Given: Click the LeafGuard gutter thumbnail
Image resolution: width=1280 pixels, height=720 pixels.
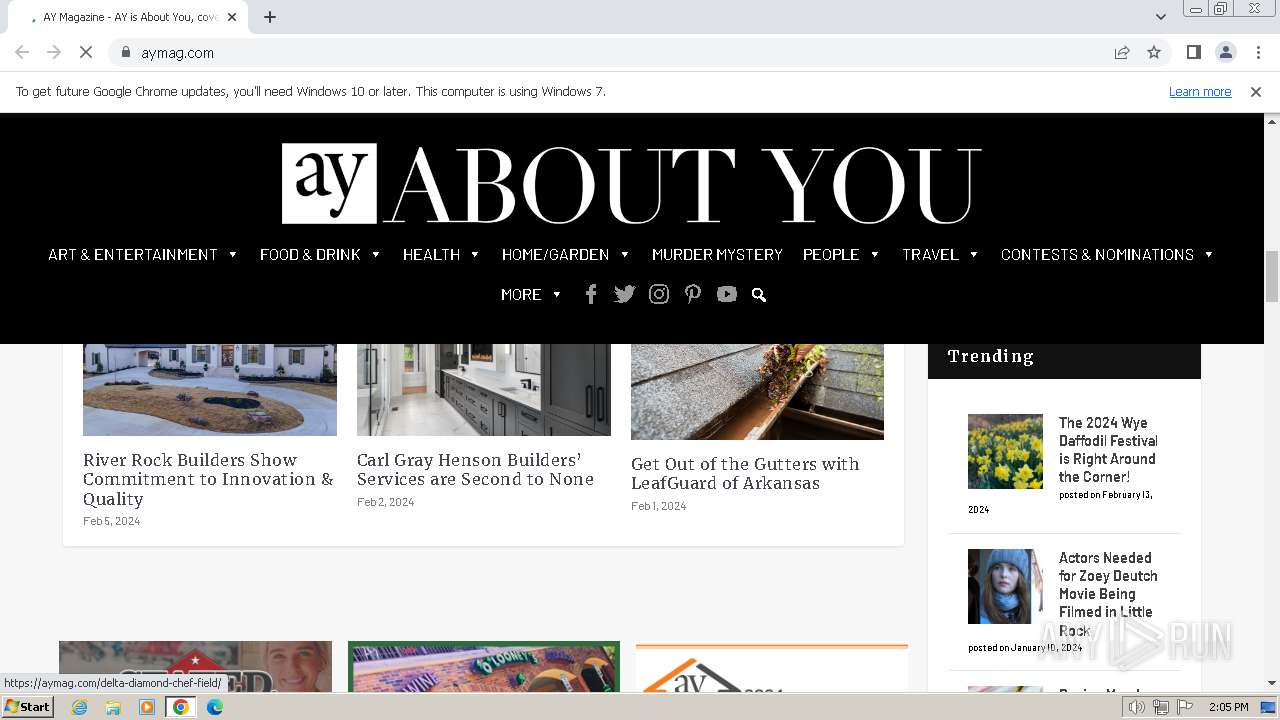Looking at the screenshot, I should (757, 392).
